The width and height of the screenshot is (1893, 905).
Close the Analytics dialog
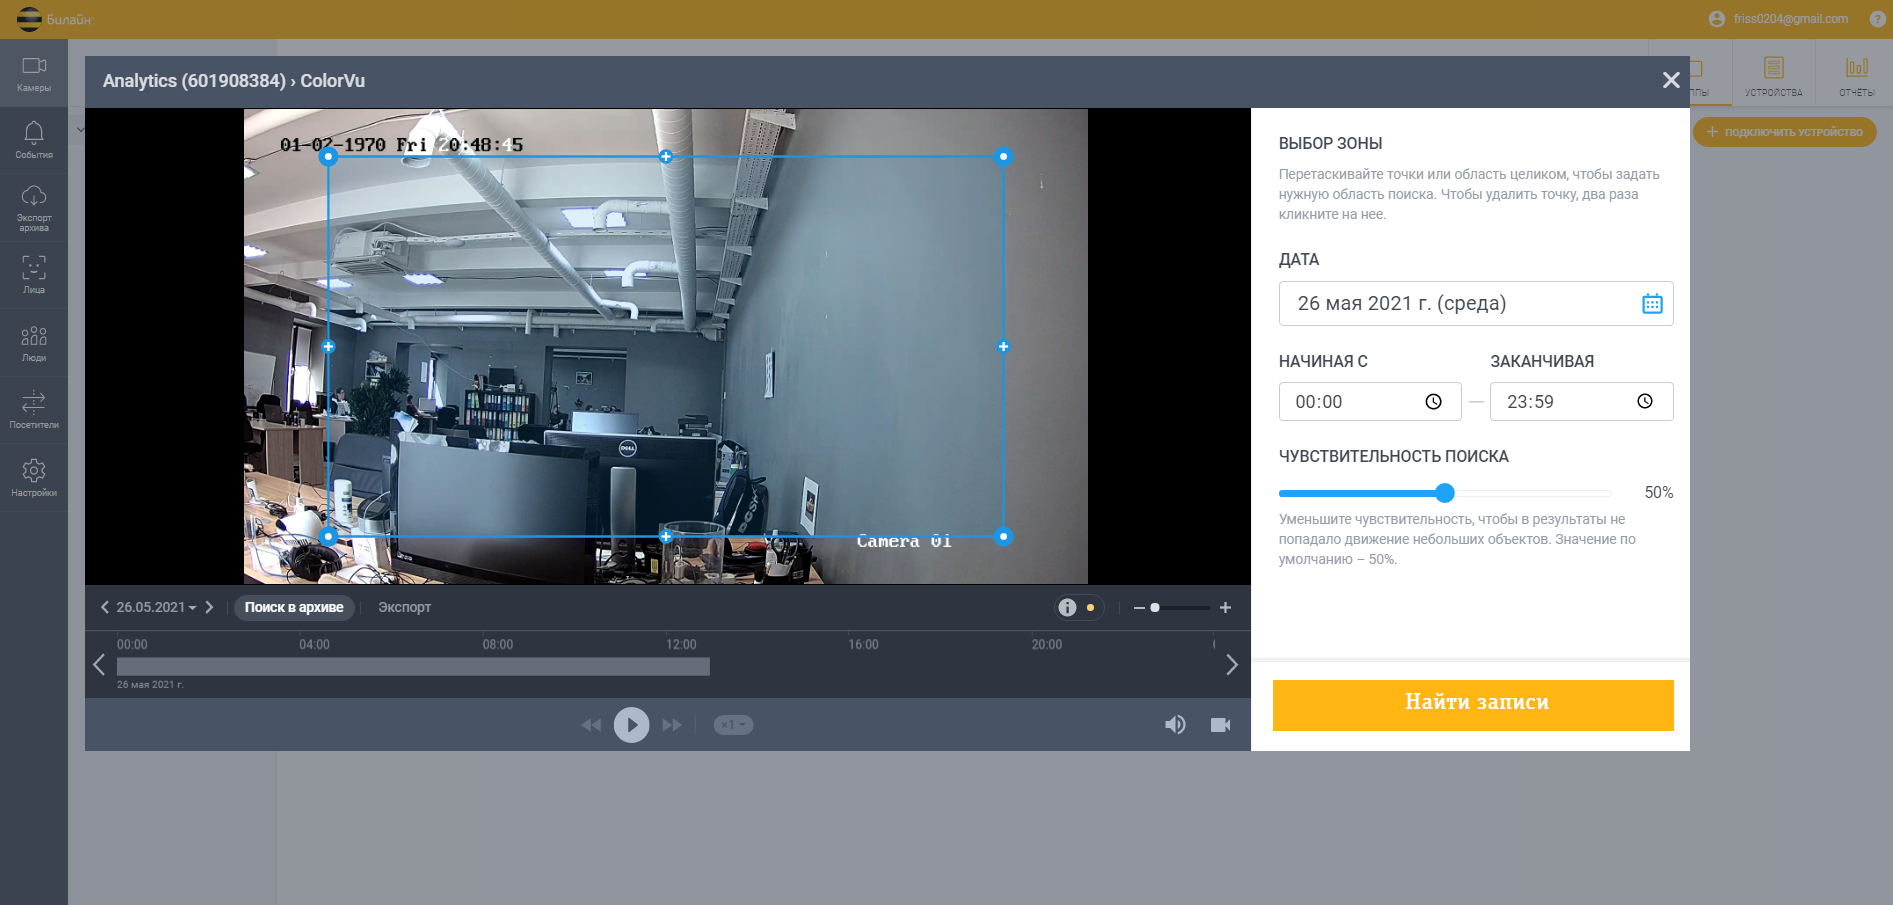[x=1671, y=80]
